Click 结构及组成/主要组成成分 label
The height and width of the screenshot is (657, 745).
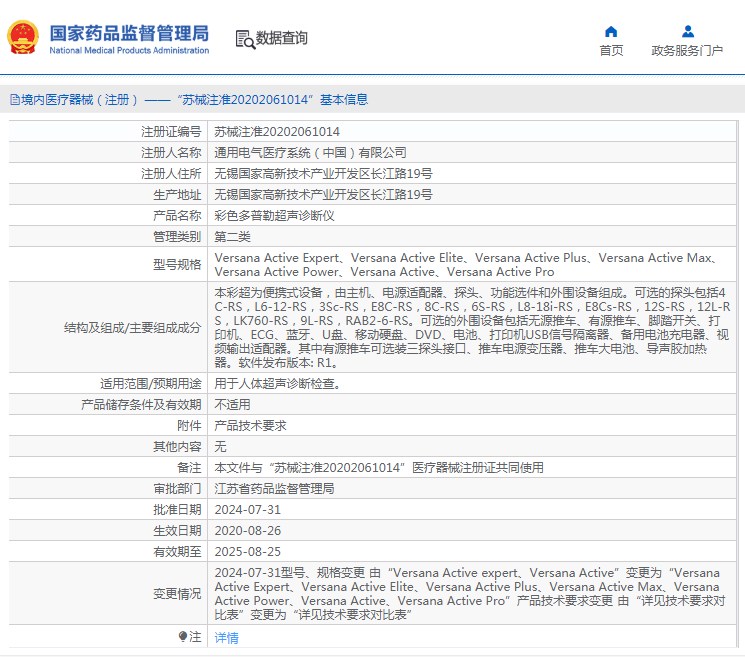[133, 327]
